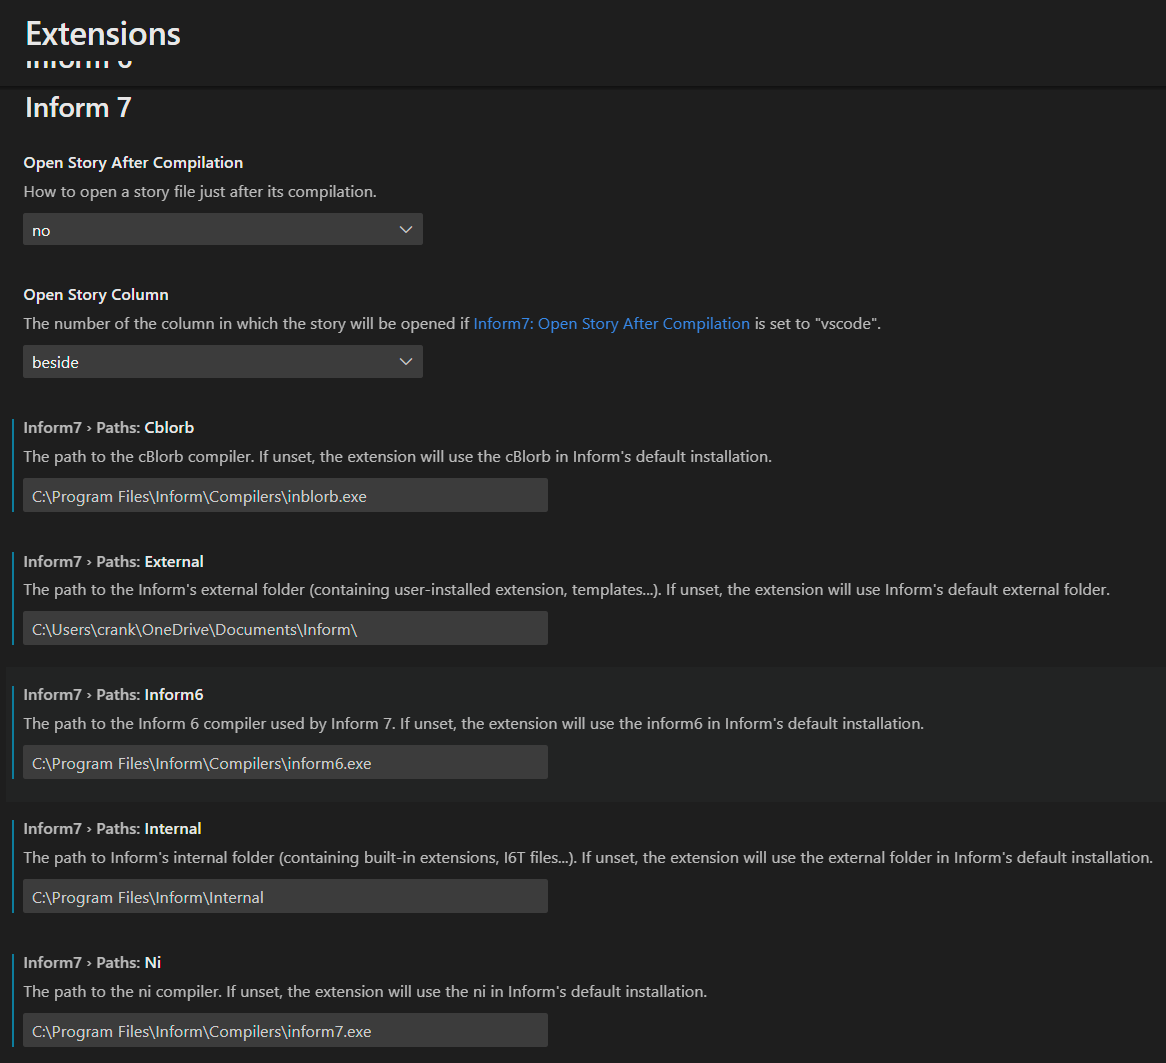1166x1063 pixels.
Task: Click into the Cblorb path input field
Action: click(x=285, y=496)
